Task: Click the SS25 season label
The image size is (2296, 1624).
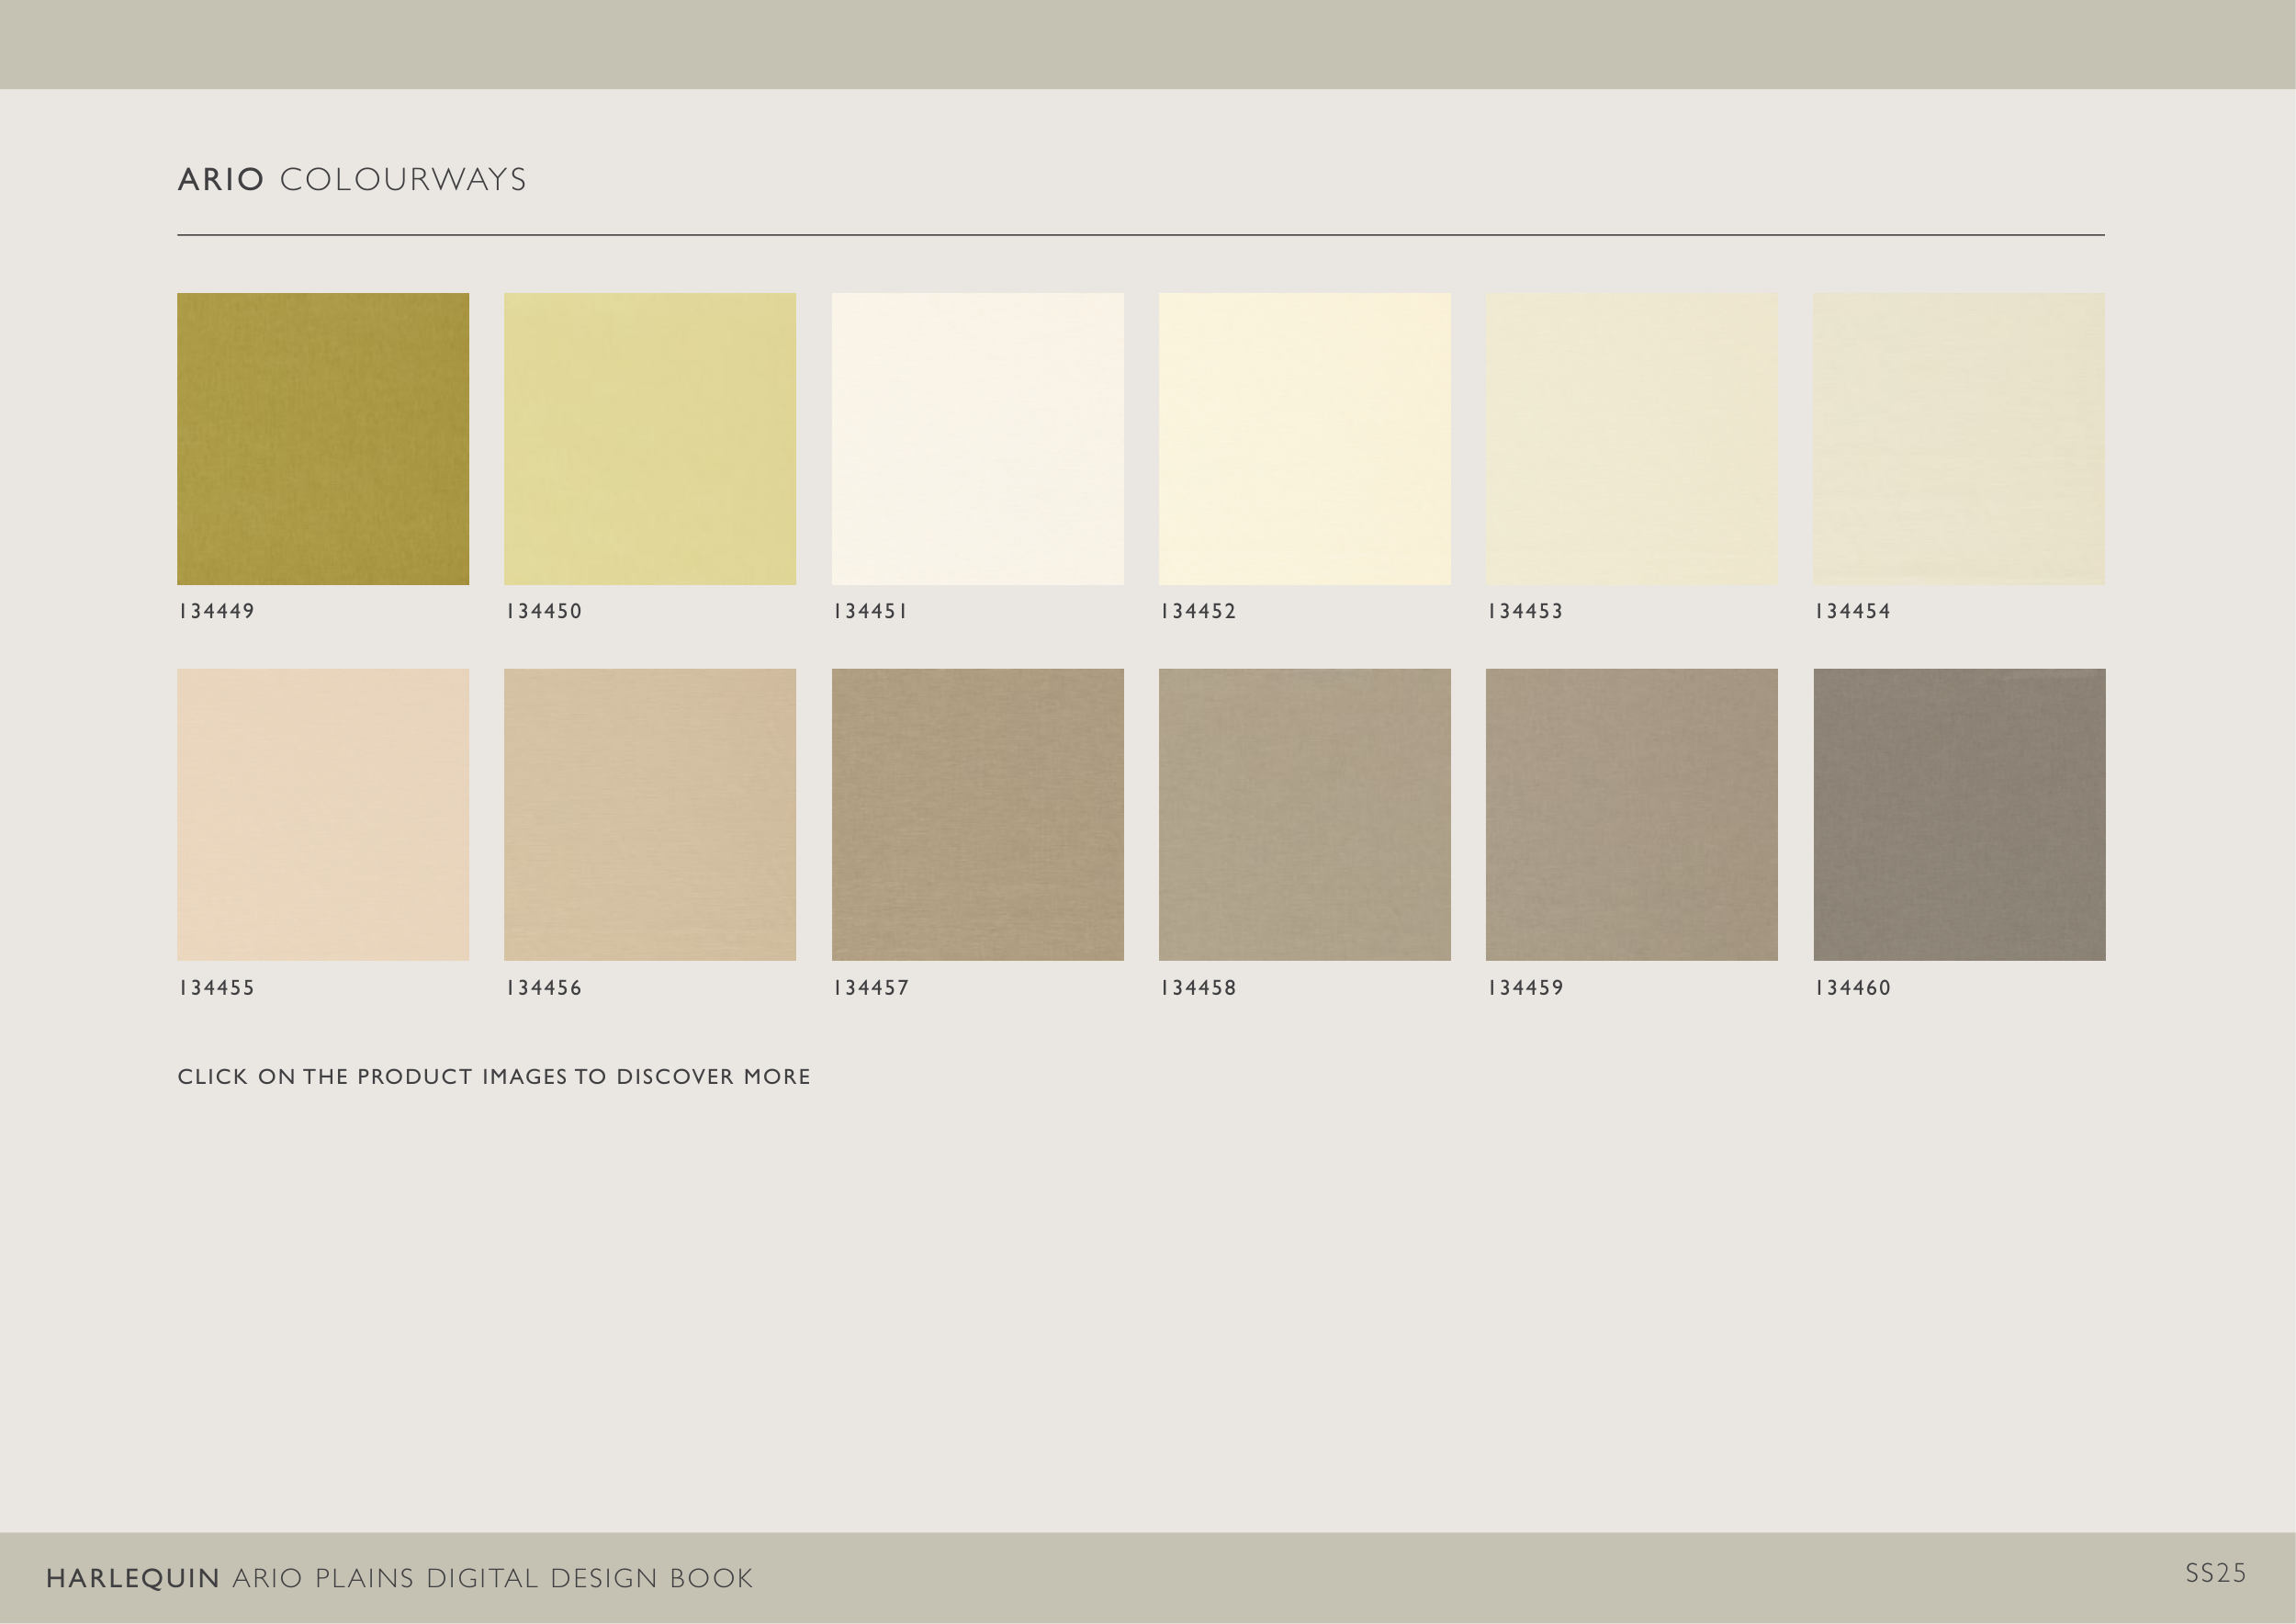Action: (x=2215, y=1573)
